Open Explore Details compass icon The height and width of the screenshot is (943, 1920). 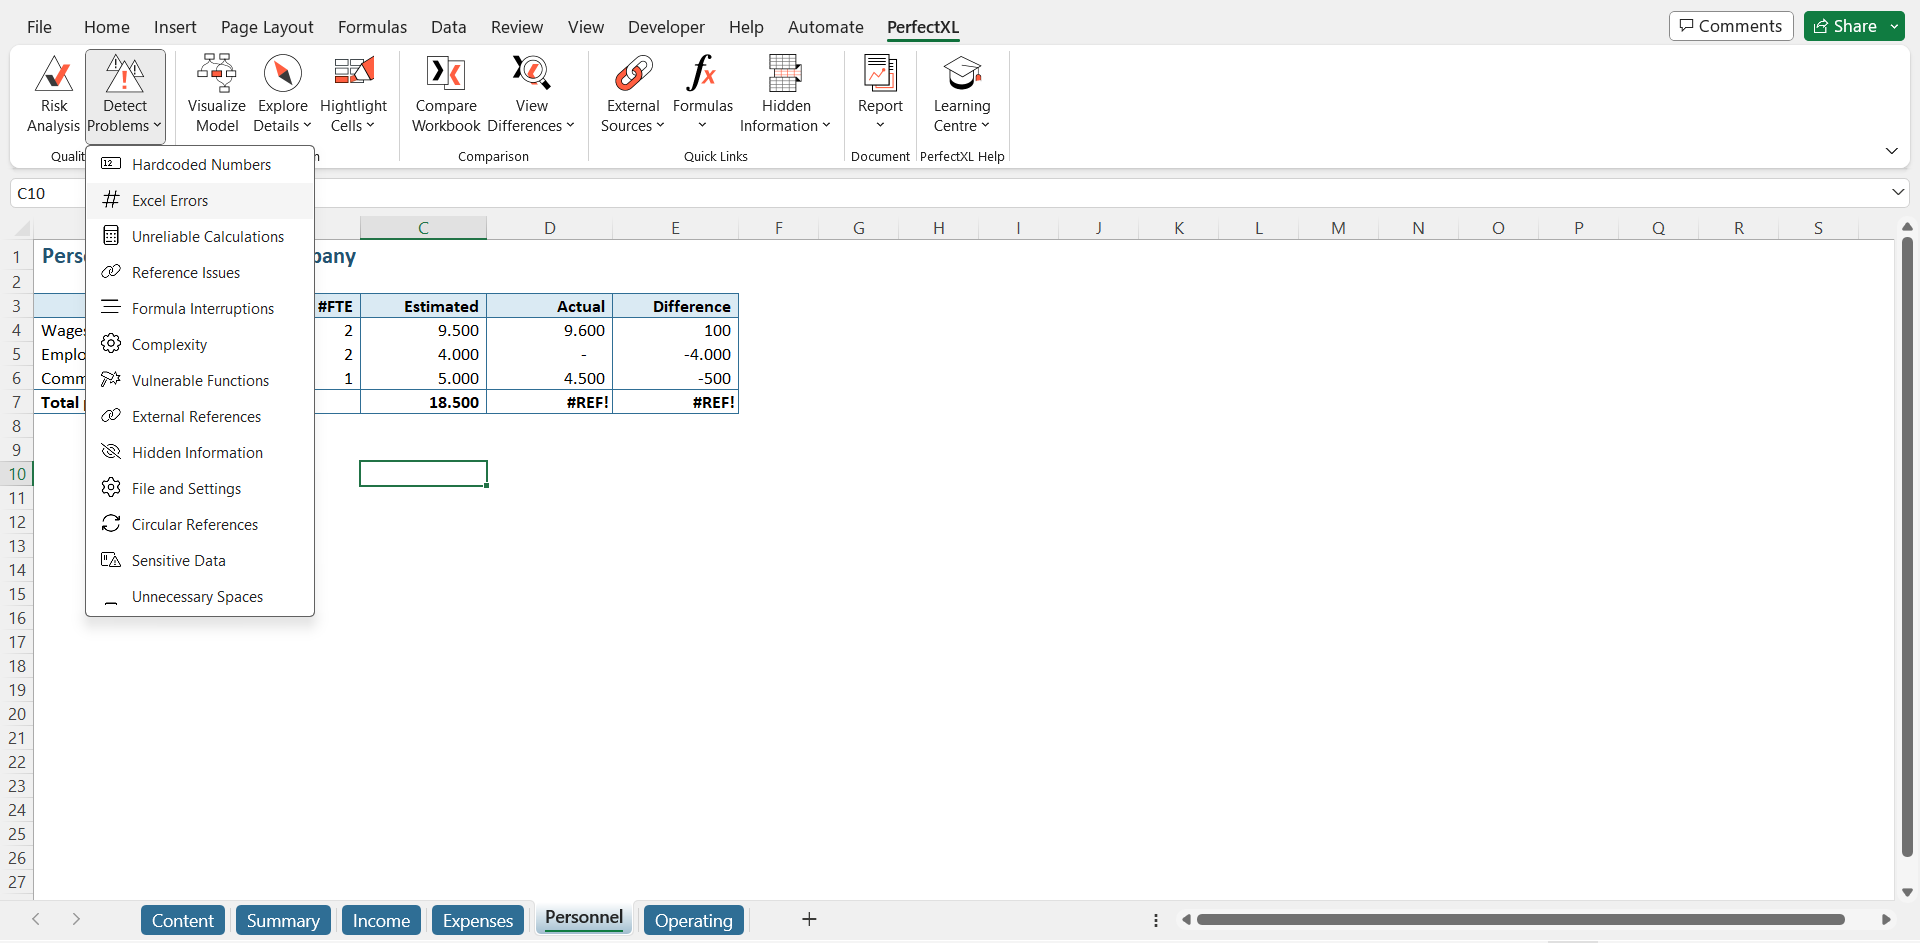pyautogui.click(x=283, y=74)
